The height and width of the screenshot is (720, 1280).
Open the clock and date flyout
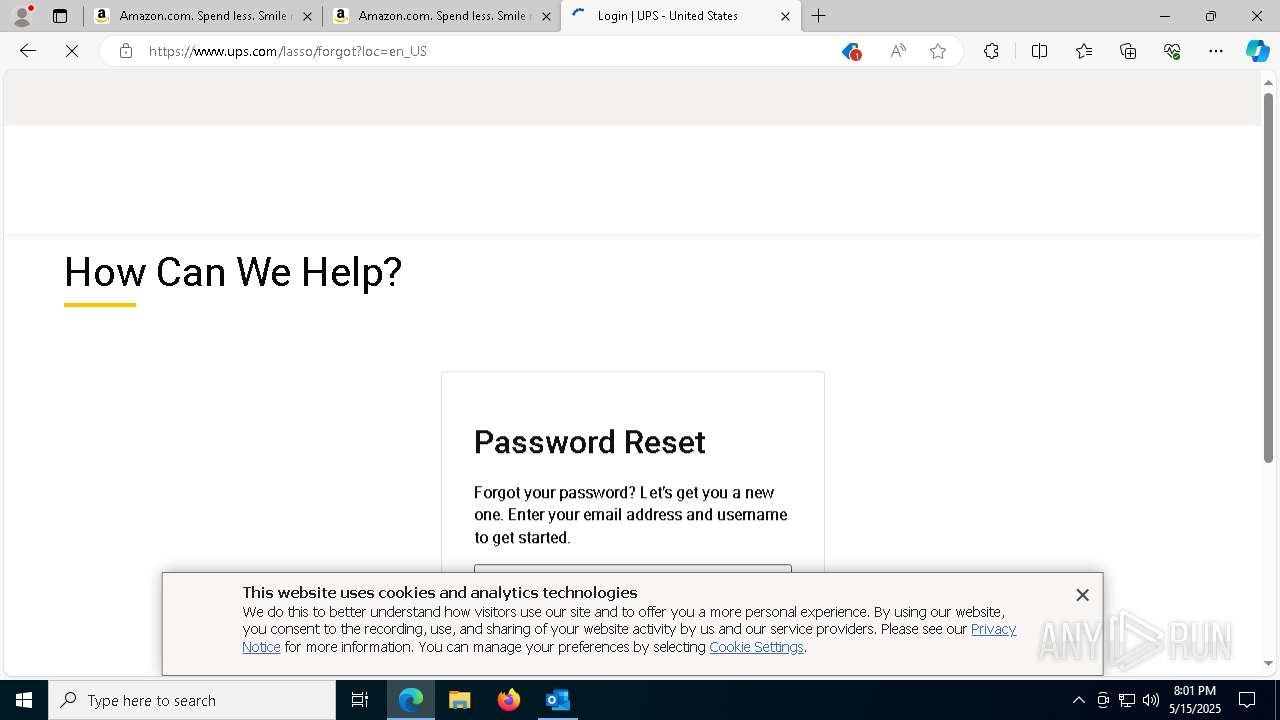pyautogui.click(x=1195, y=700)
